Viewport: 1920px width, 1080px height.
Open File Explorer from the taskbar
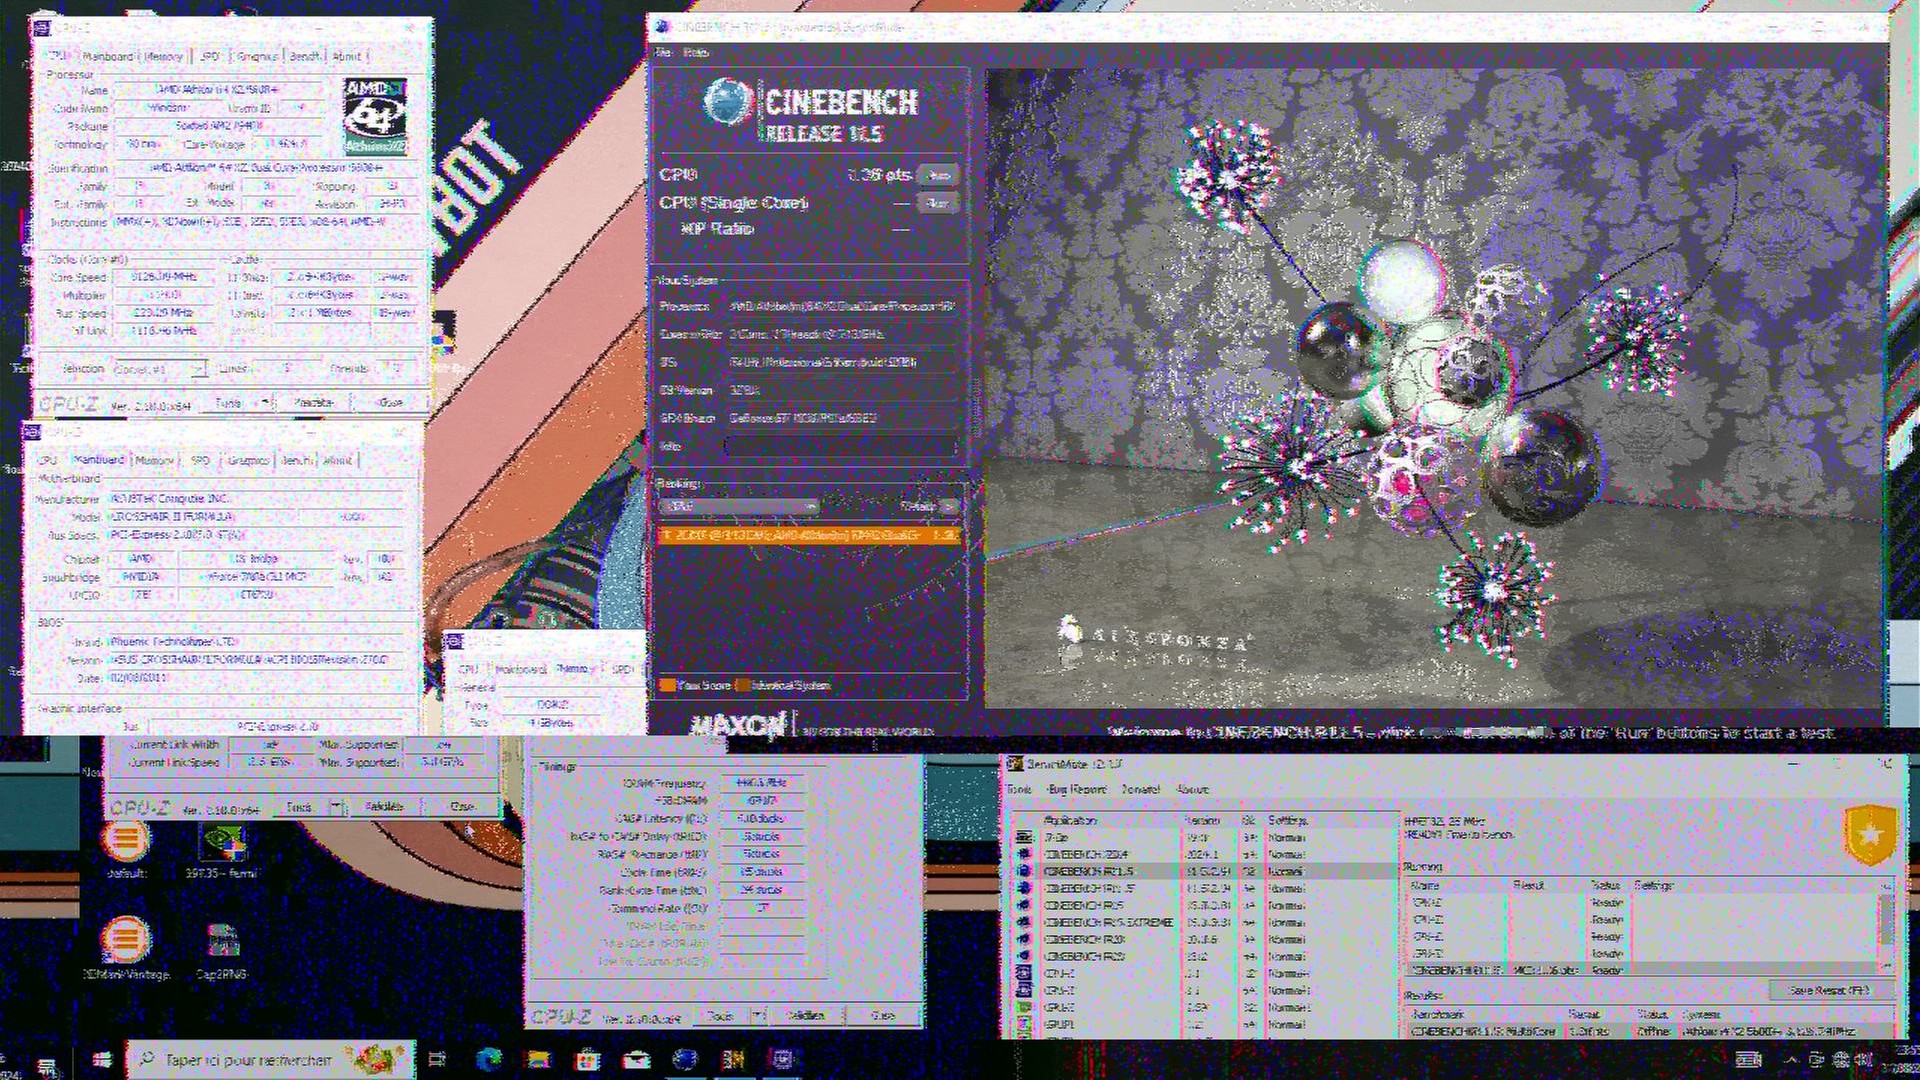[x=538, y=1060]
